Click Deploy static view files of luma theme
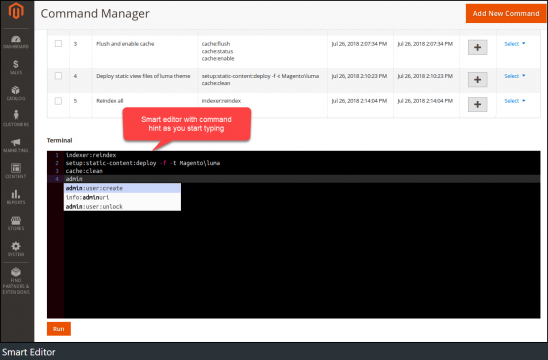Image resolution: width=548 pixels, height=360 pixels. 143,76
